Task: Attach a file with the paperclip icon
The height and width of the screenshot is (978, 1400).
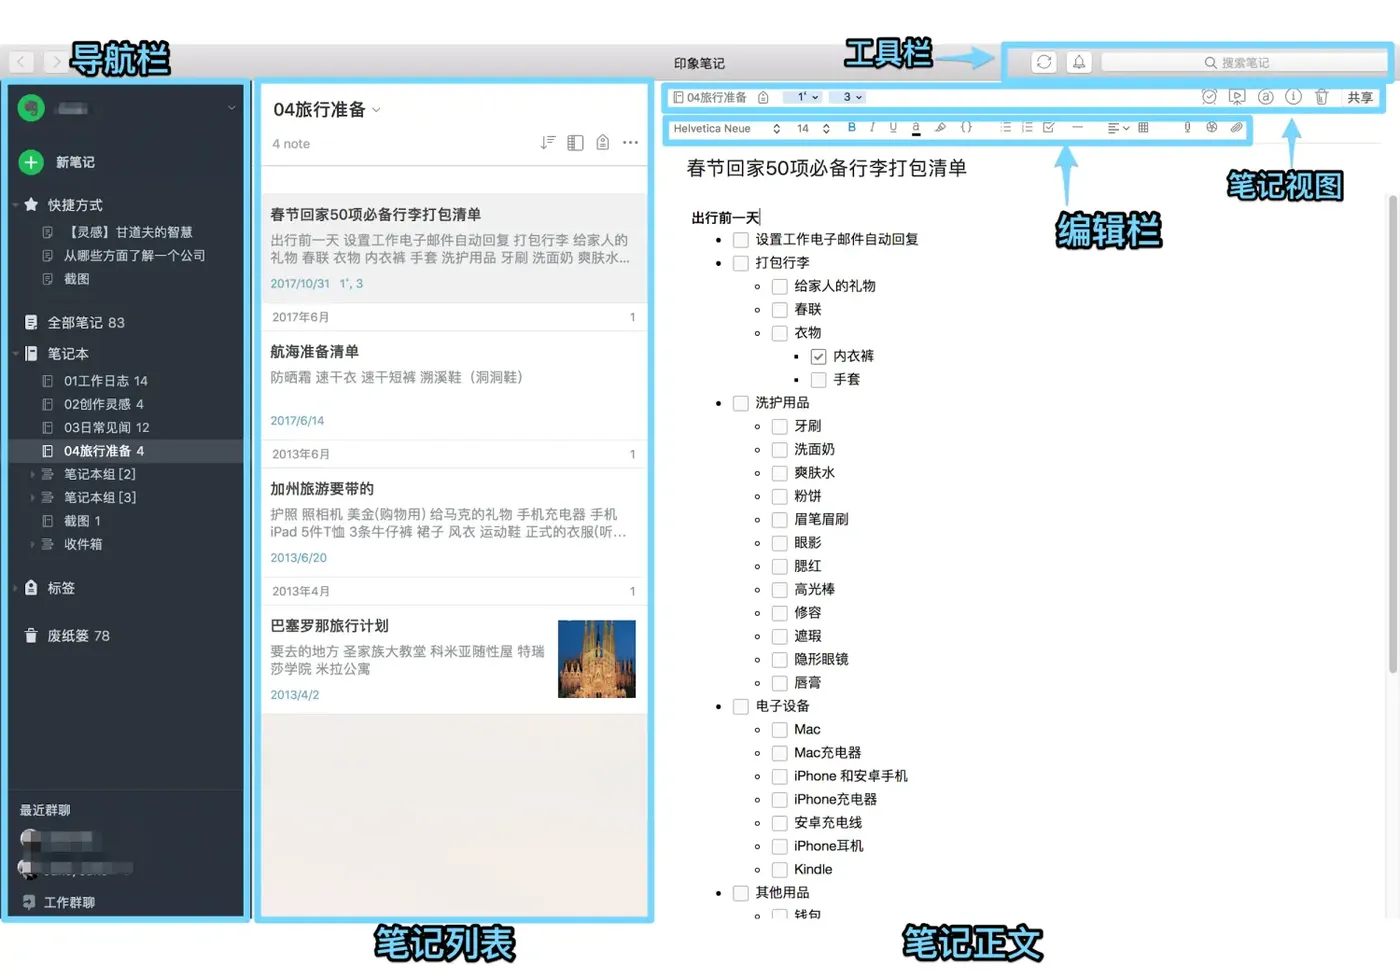Action: coord(1237,127)
